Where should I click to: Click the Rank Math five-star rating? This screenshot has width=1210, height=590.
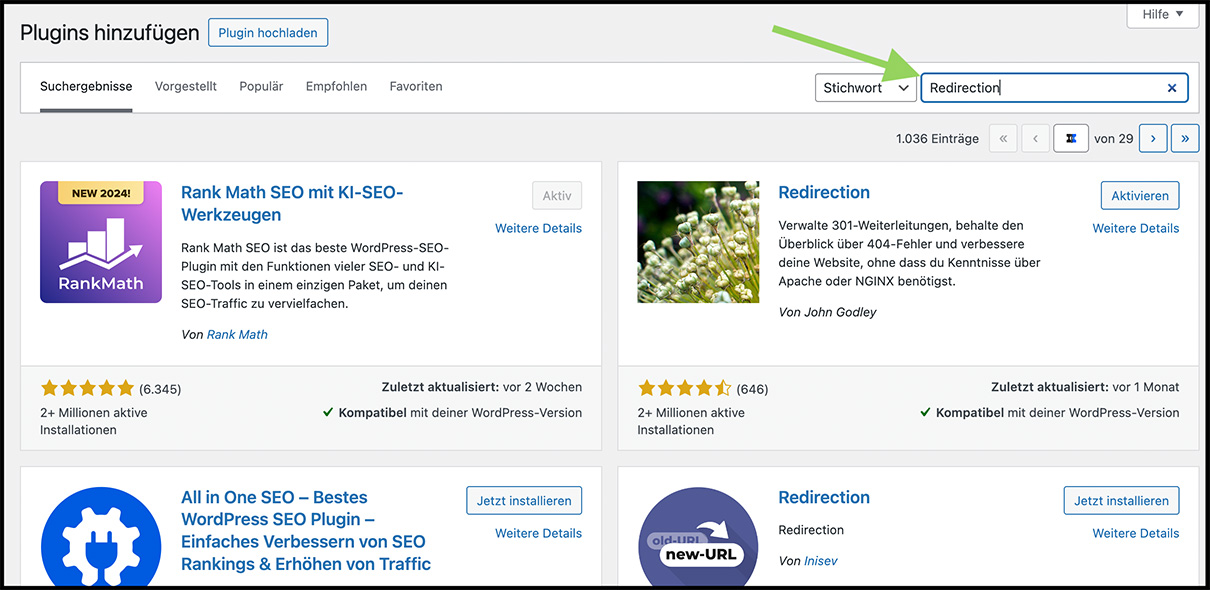click(87, 388)
